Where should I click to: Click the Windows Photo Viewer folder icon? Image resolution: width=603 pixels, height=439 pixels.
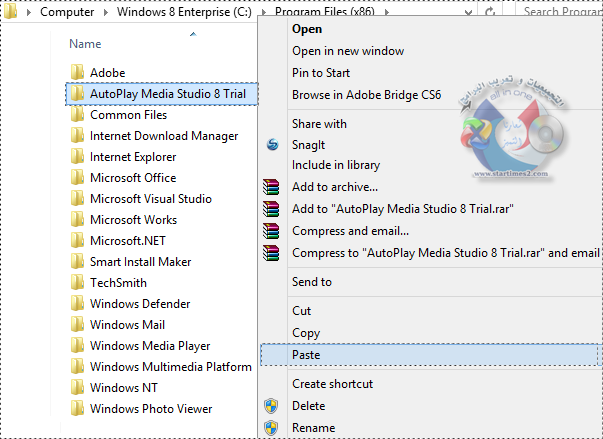[x=77, y=408]
